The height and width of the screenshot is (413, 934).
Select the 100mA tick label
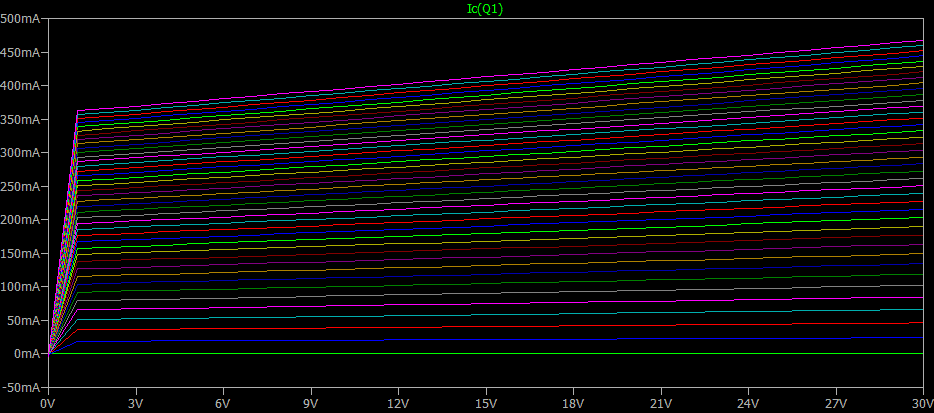point(20,287)
